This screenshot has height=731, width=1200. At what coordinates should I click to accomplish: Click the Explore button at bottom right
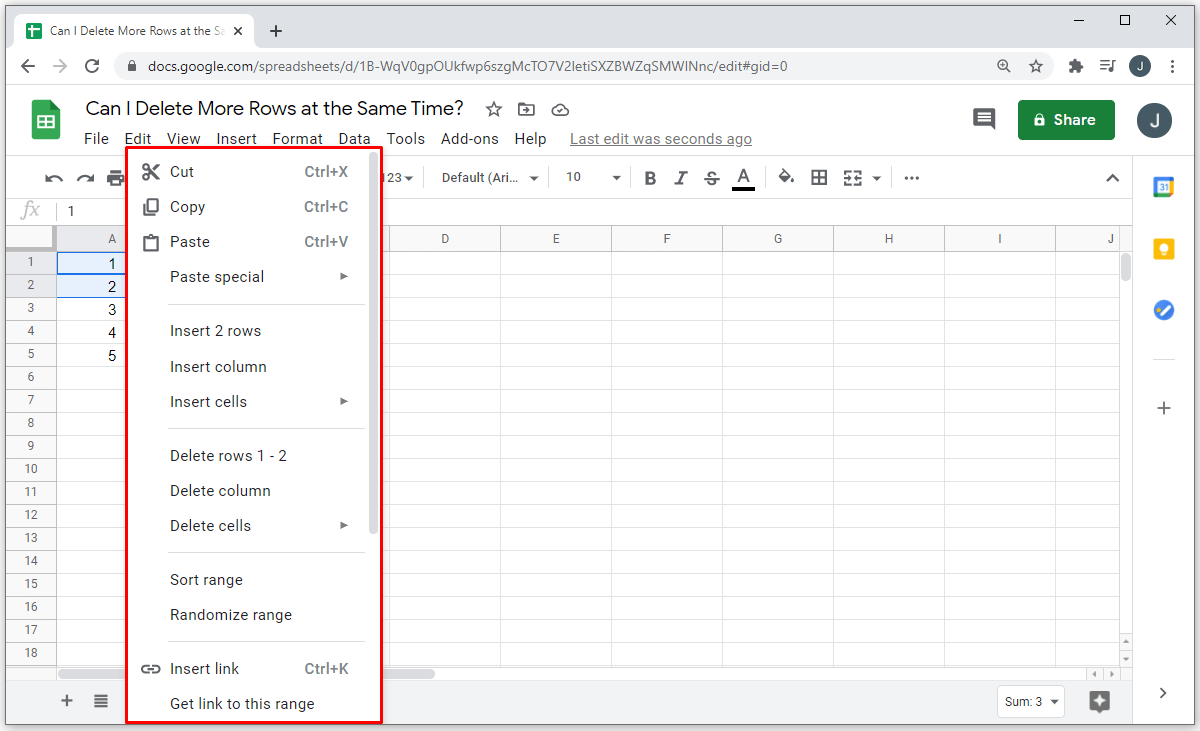coord(1099,701)
